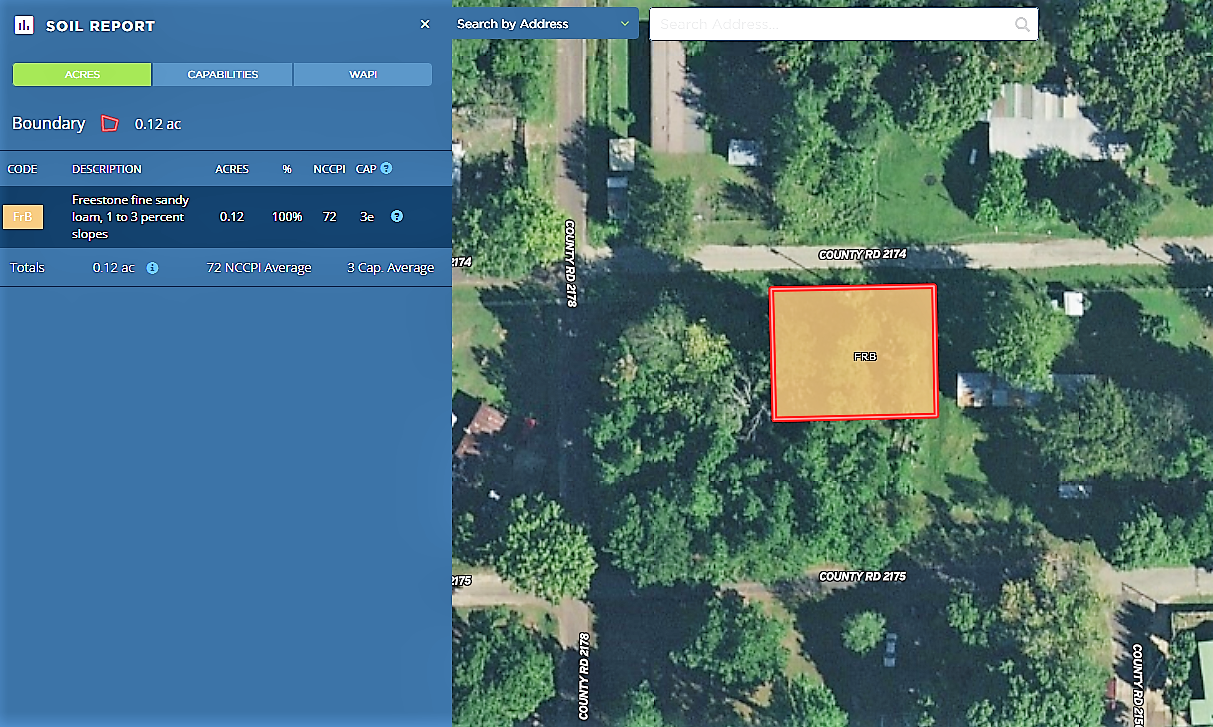
Task: Select the WAPI tab
Action: (362, 75)
